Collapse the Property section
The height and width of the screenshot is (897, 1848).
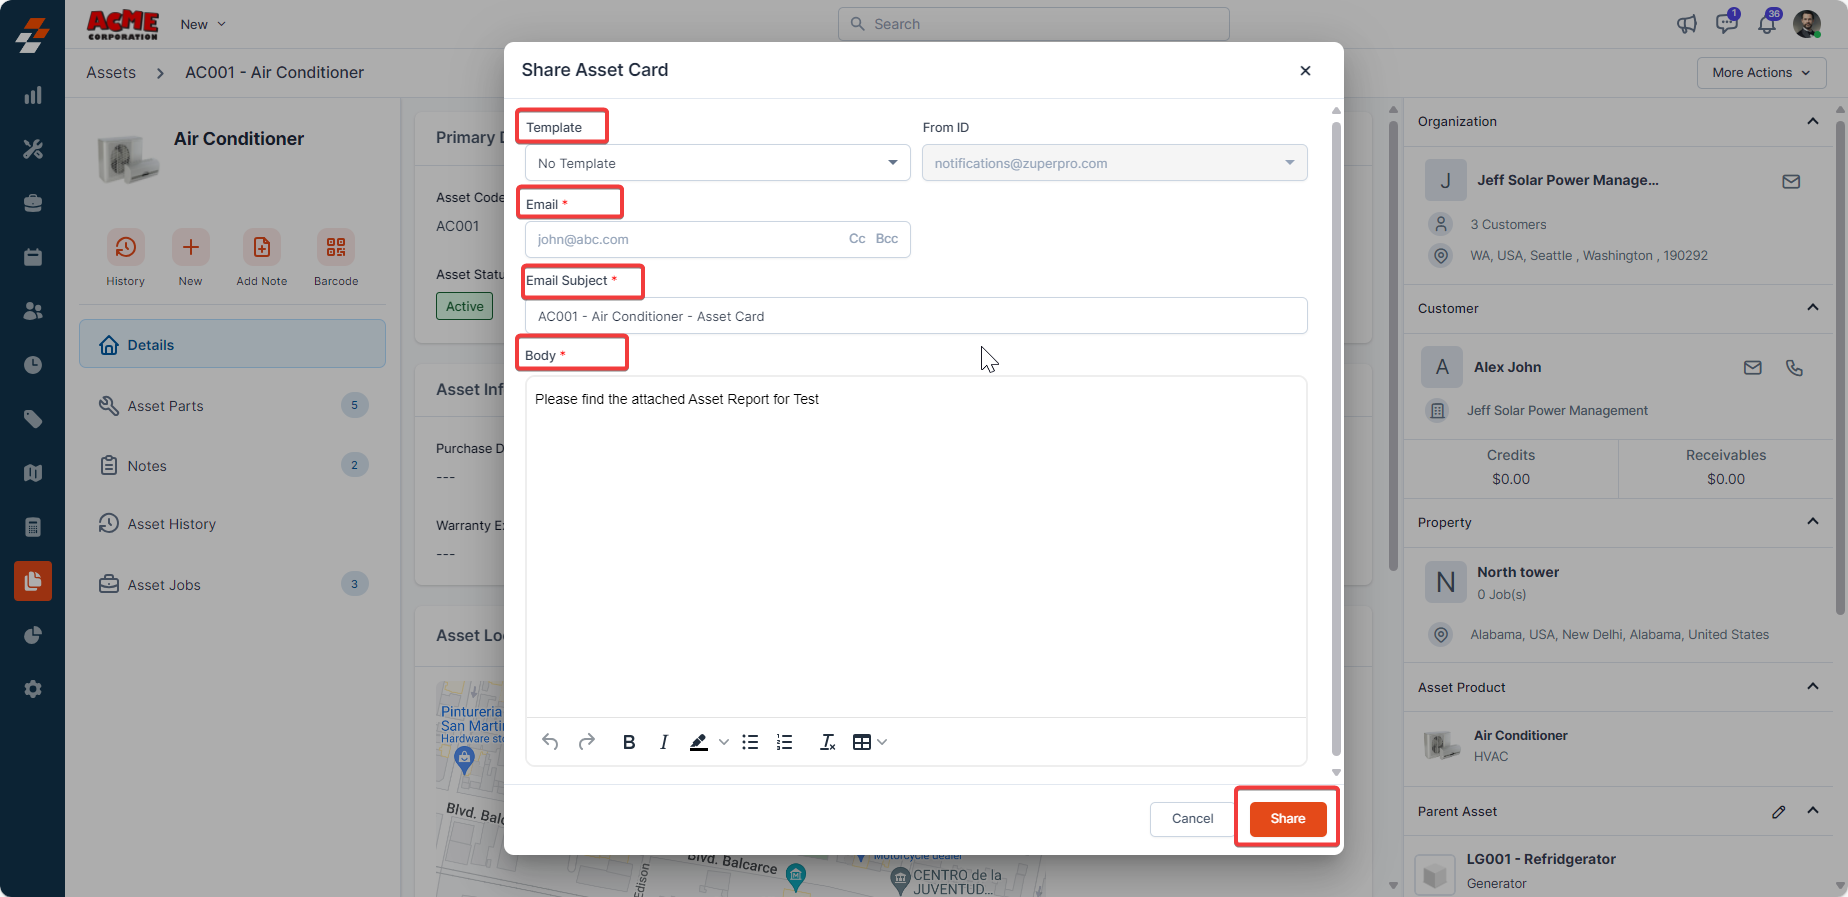click(1813, 522)
